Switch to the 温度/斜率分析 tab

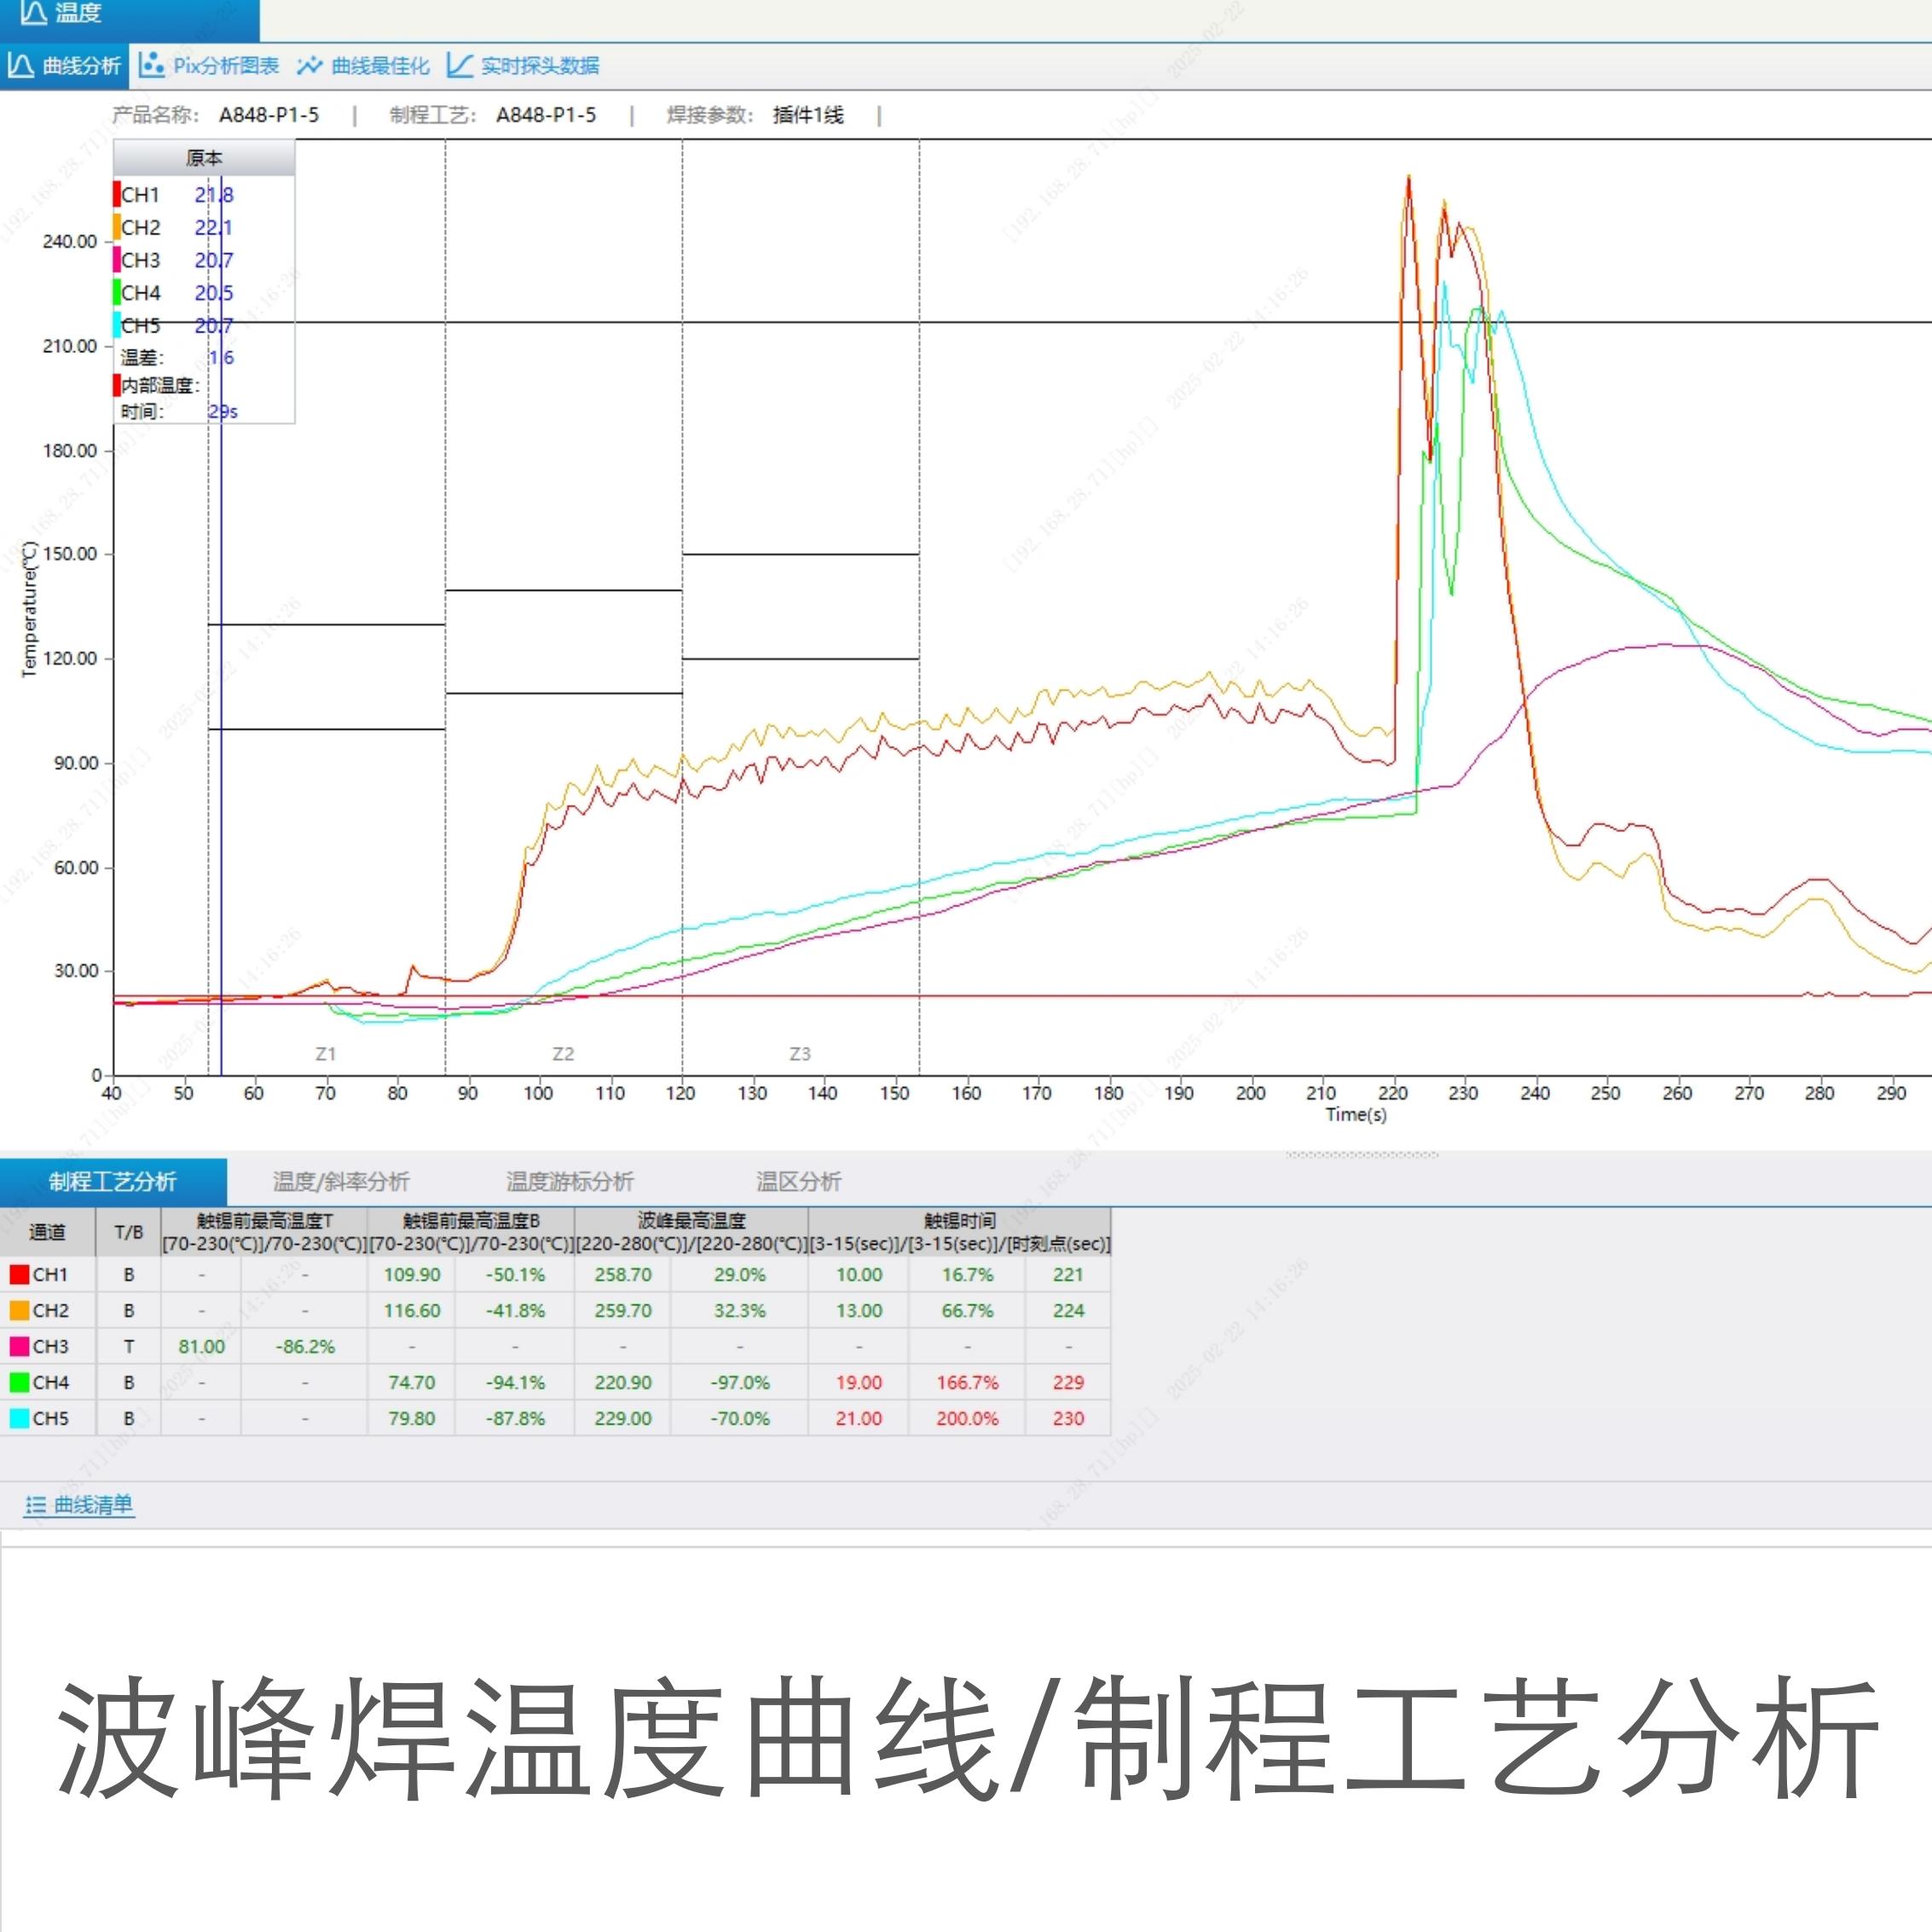pos(341,1181)
